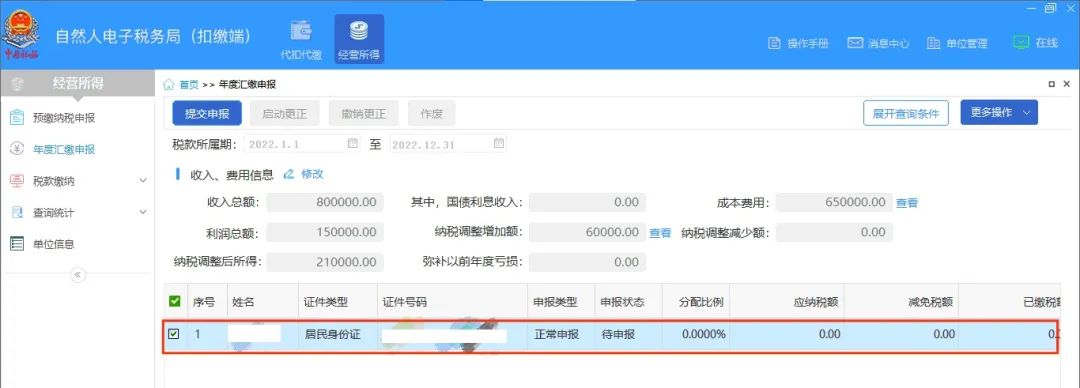
Task: Click the 在线 status monitor icon
Action: tap(1021, 43)
